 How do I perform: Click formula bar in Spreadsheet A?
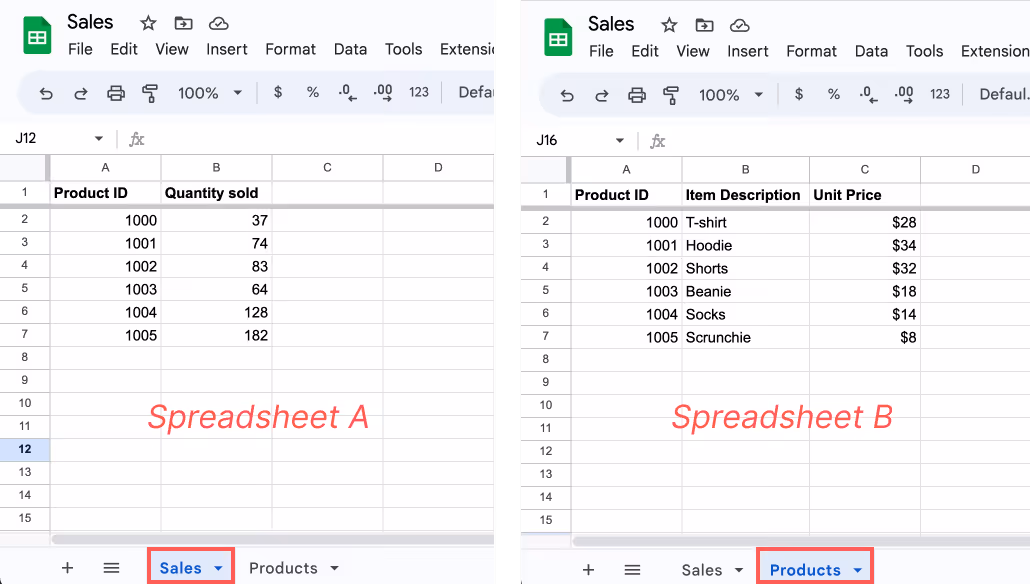click(x=320, y=139)
